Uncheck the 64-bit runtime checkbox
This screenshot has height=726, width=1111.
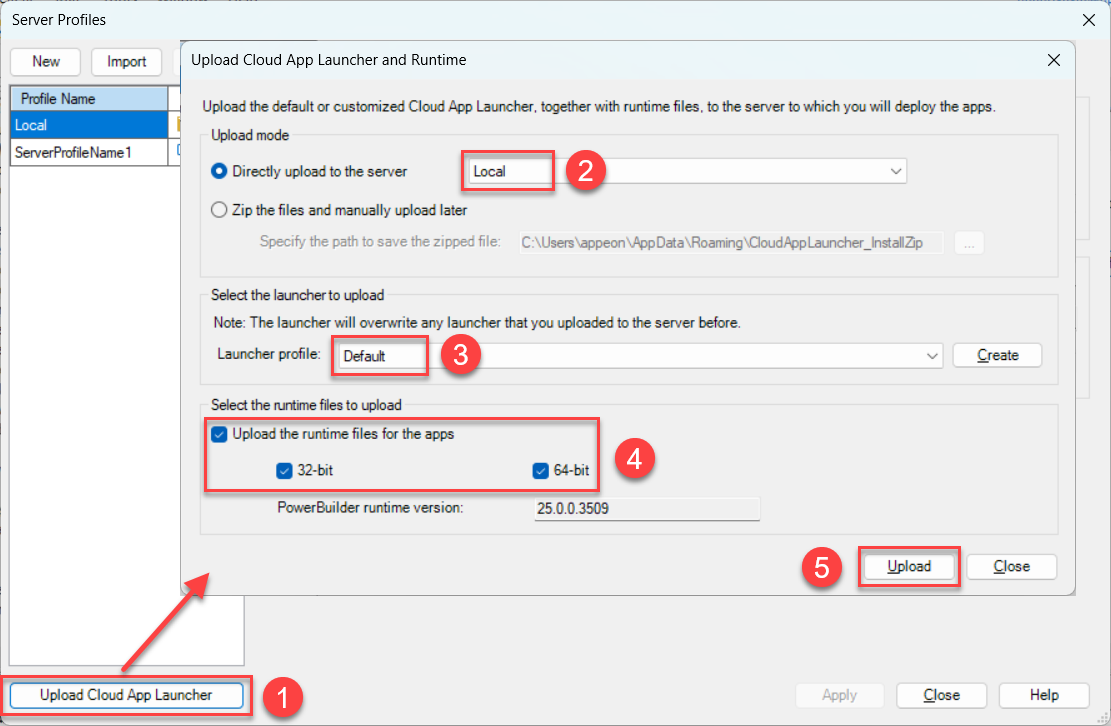pyautogui.click(x=540, y=470)
